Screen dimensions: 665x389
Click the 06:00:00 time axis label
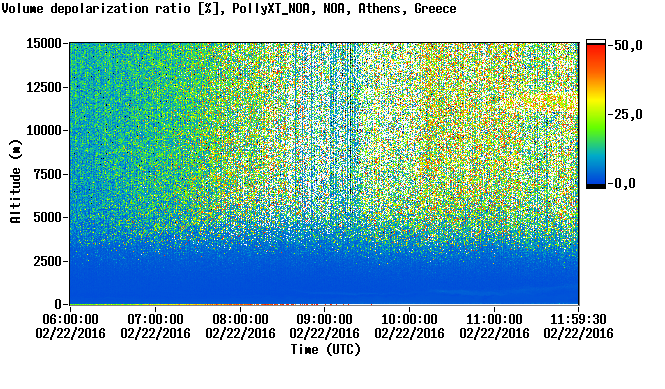pos(70,319)
